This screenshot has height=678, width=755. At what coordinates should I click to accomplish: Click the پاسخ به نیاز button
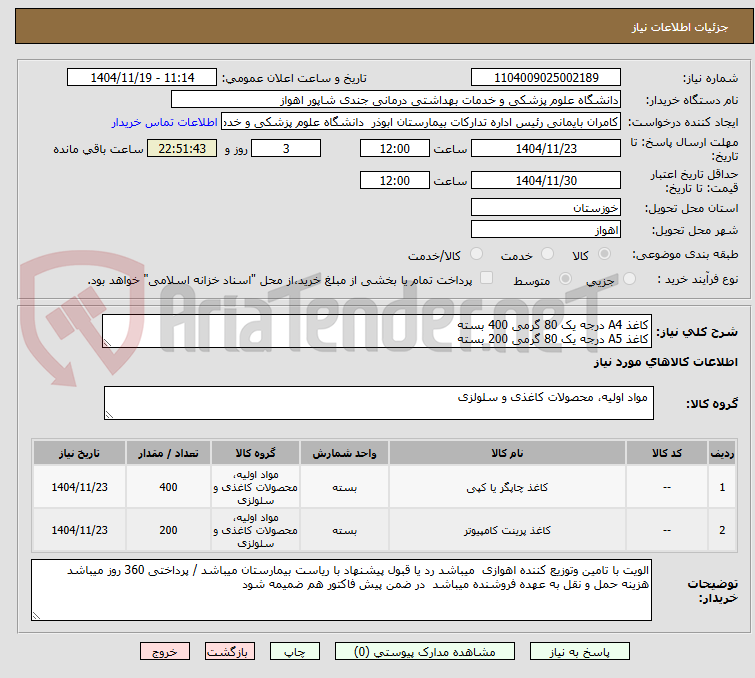(x=580, y=652)
